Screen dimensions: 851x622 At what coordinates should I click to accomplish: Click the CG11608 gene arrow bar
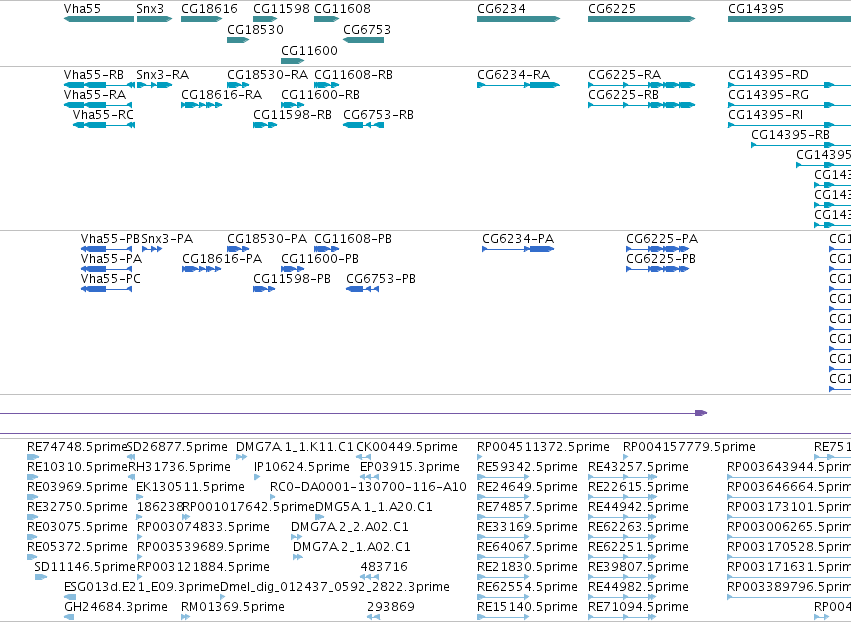[327, 19]
